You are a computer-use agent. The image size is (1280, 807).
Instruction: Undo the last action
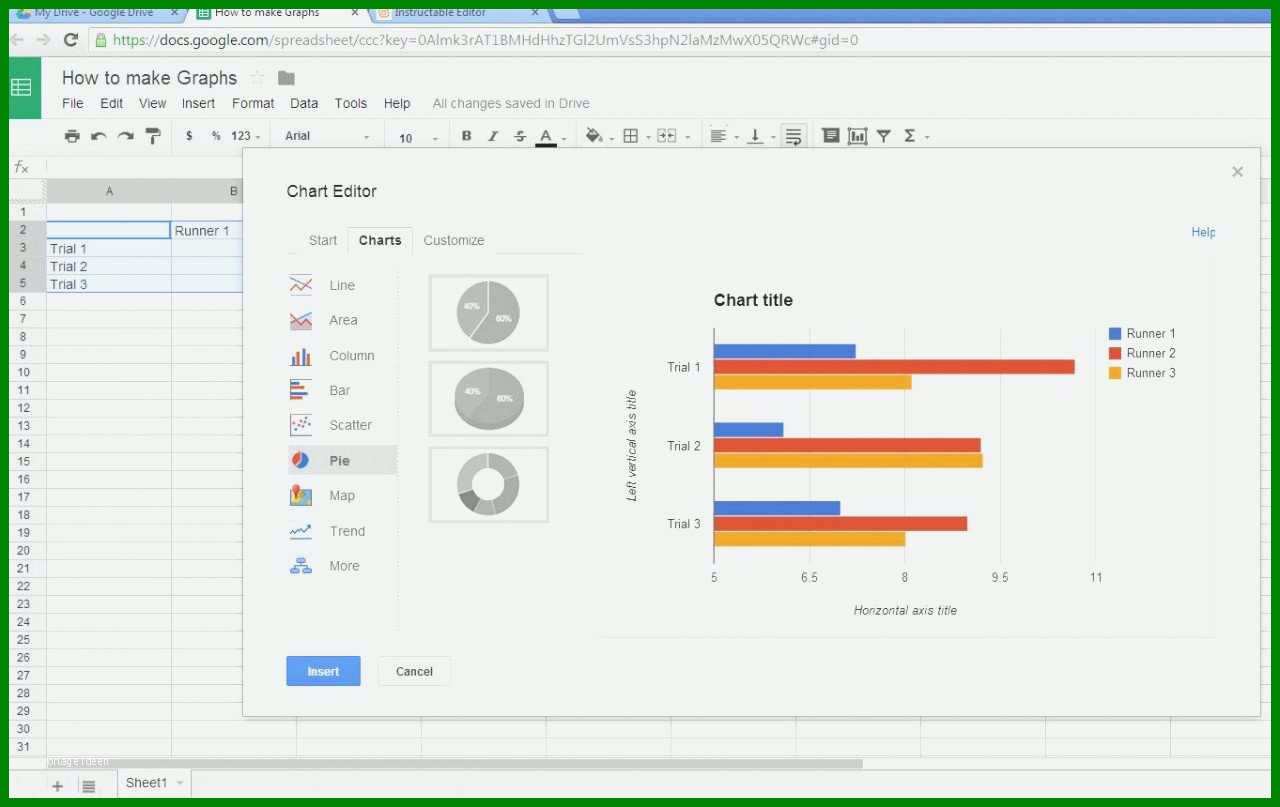click(98, 136)
